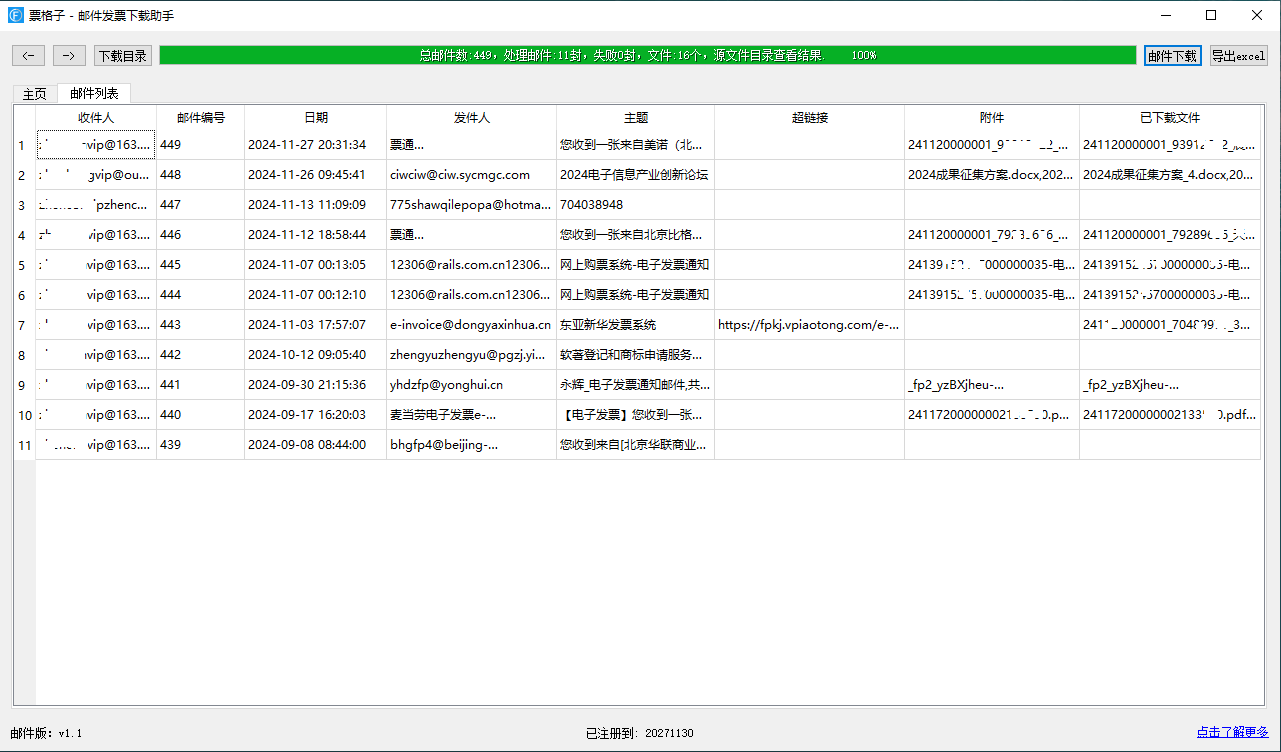Click date cell 2024-10-12 09:05:40
Screen dimensions: 1281x752
315,355
